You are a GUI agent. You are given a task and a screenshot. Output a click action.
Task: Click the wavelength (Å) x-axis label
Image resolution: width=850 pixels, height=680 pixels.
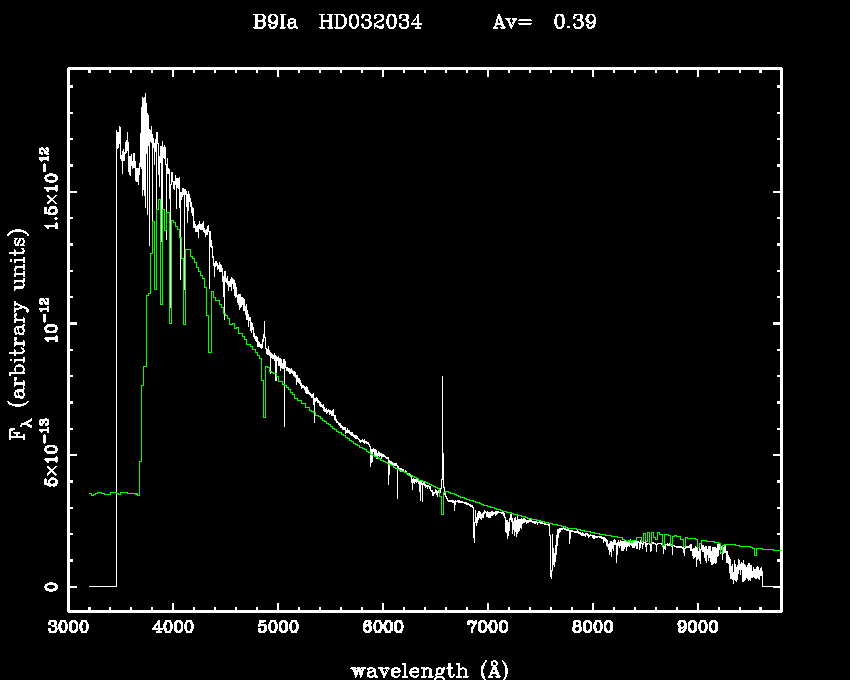(424, 669)
